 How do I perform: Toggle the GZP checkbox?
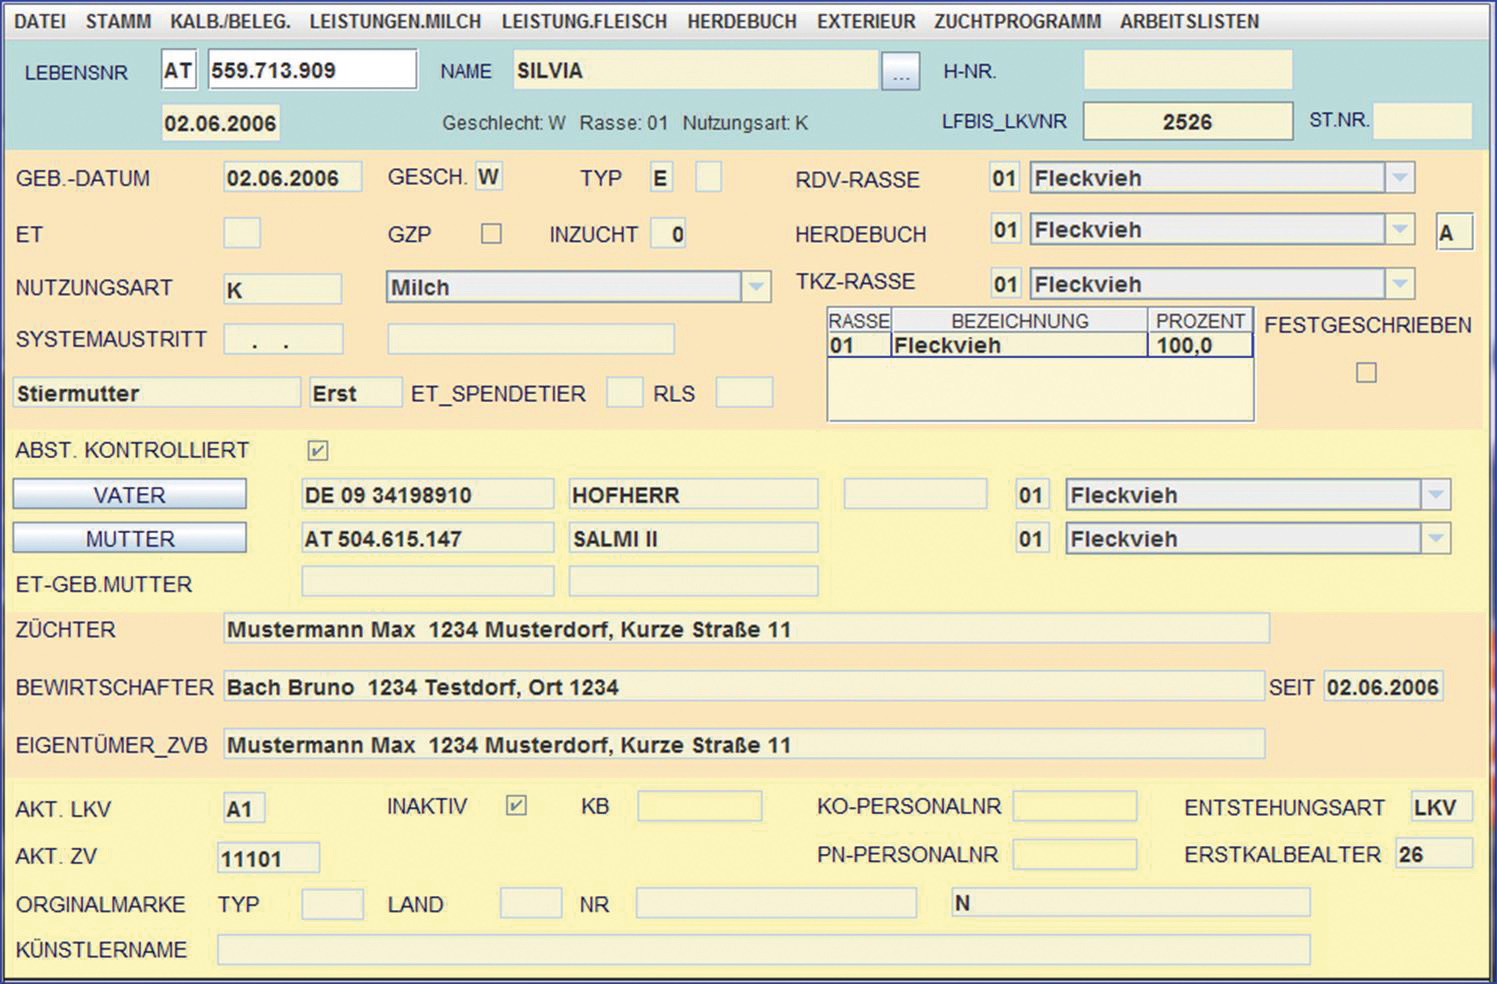[491, 234]
